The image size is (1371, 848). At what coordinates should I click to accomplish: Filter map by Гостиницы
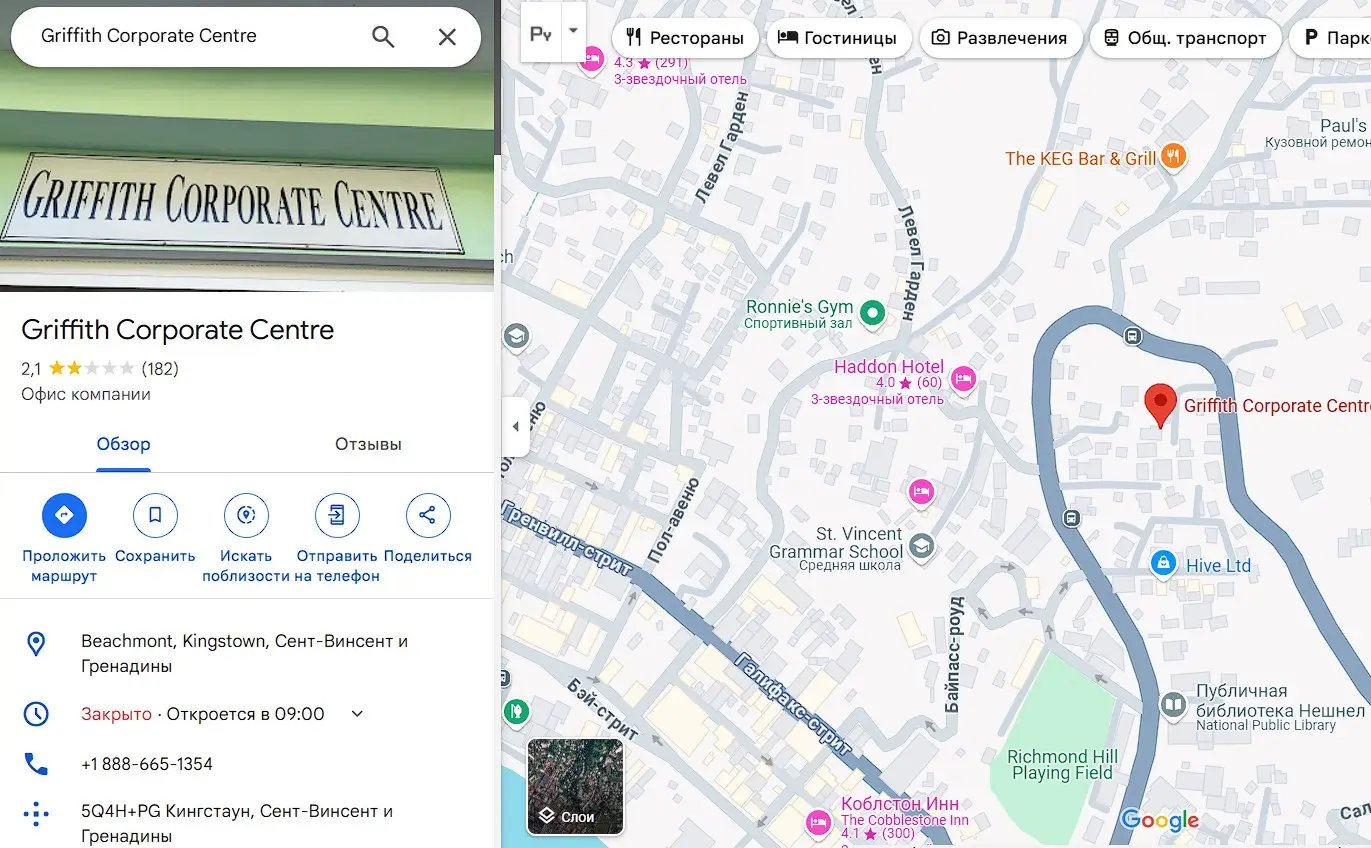coord(838,38)
